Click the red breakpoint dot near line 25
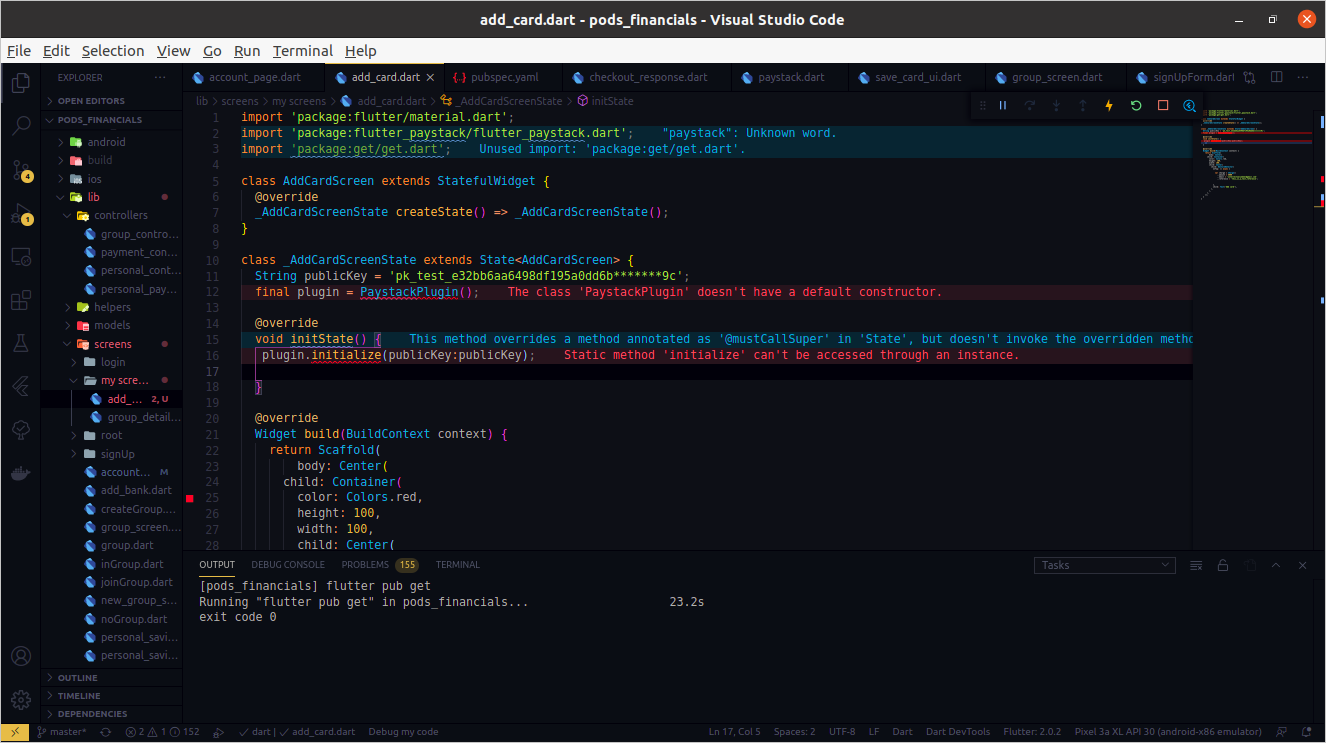 point(189,497)
